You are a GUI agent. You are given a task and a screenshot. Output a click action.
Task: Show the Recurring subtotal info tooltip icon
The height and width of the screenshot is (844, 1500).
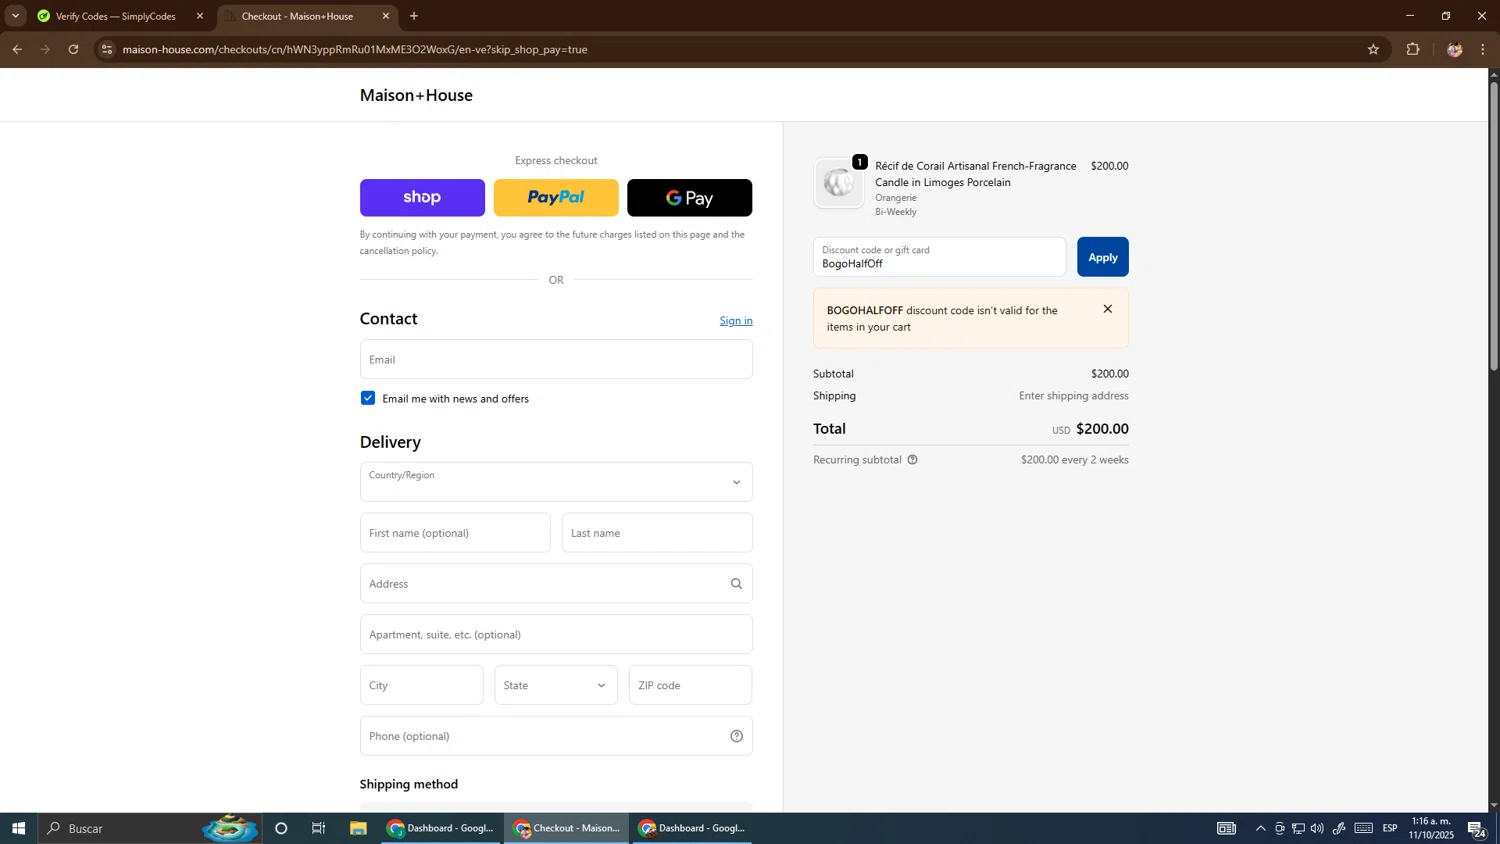(x=912, y=460)
